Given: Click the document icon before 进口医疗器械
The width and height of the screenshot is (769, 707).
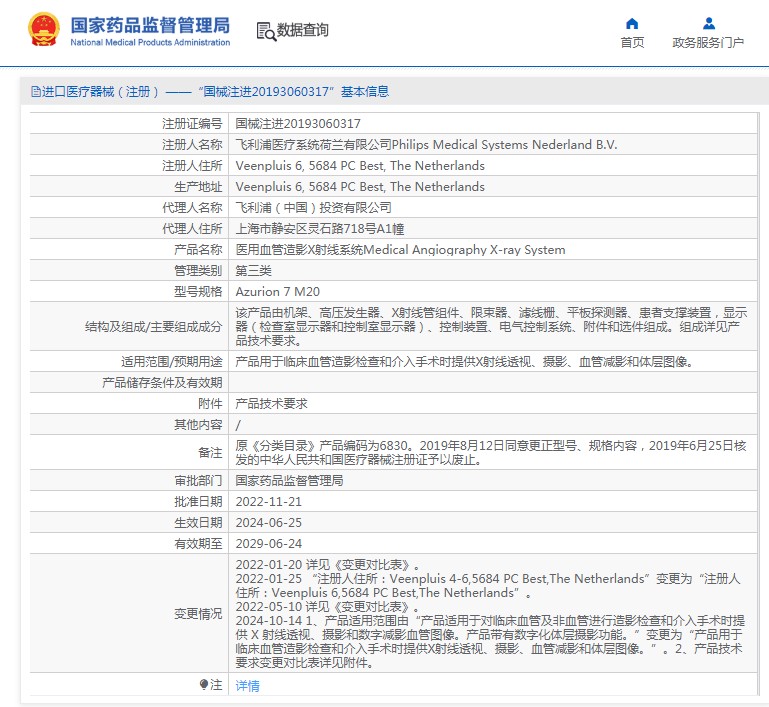Looking at the screenshot, I should [x=36, y=92].
